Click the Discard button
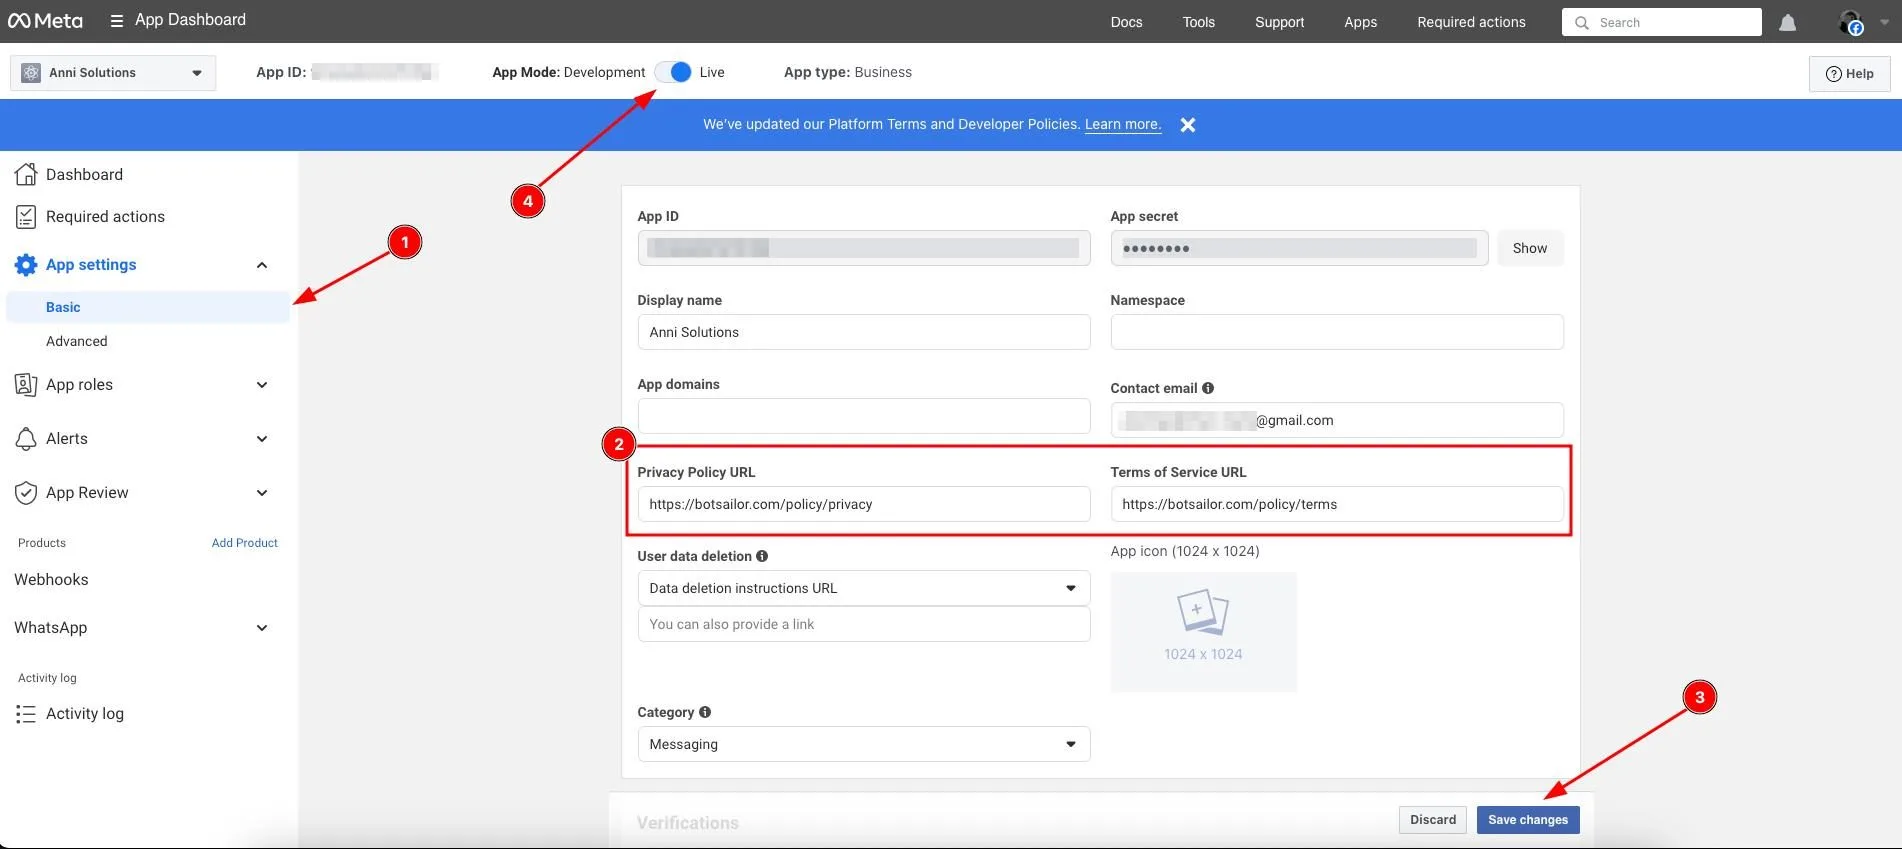This screenshot has height=849, width=1902. pyautogui.click(x=1433, y=820)
